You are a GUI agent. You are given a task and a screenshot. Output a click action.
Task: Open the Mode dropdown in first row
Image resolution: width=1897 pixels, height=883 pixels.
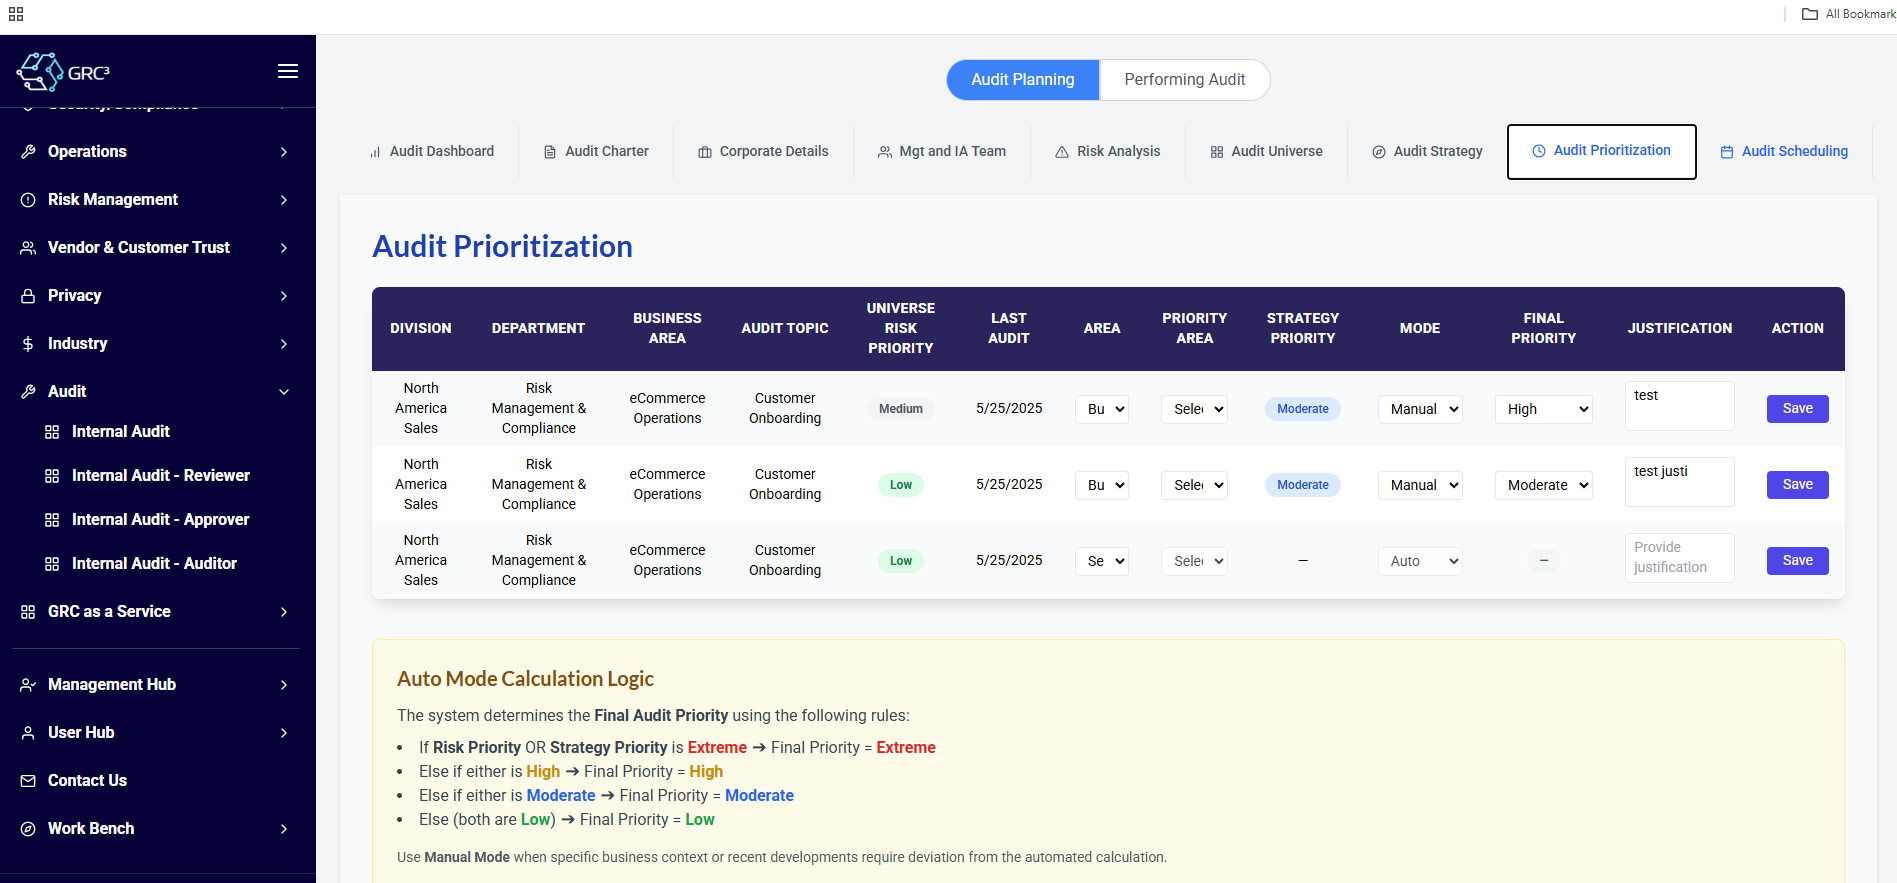[1420, 409]
